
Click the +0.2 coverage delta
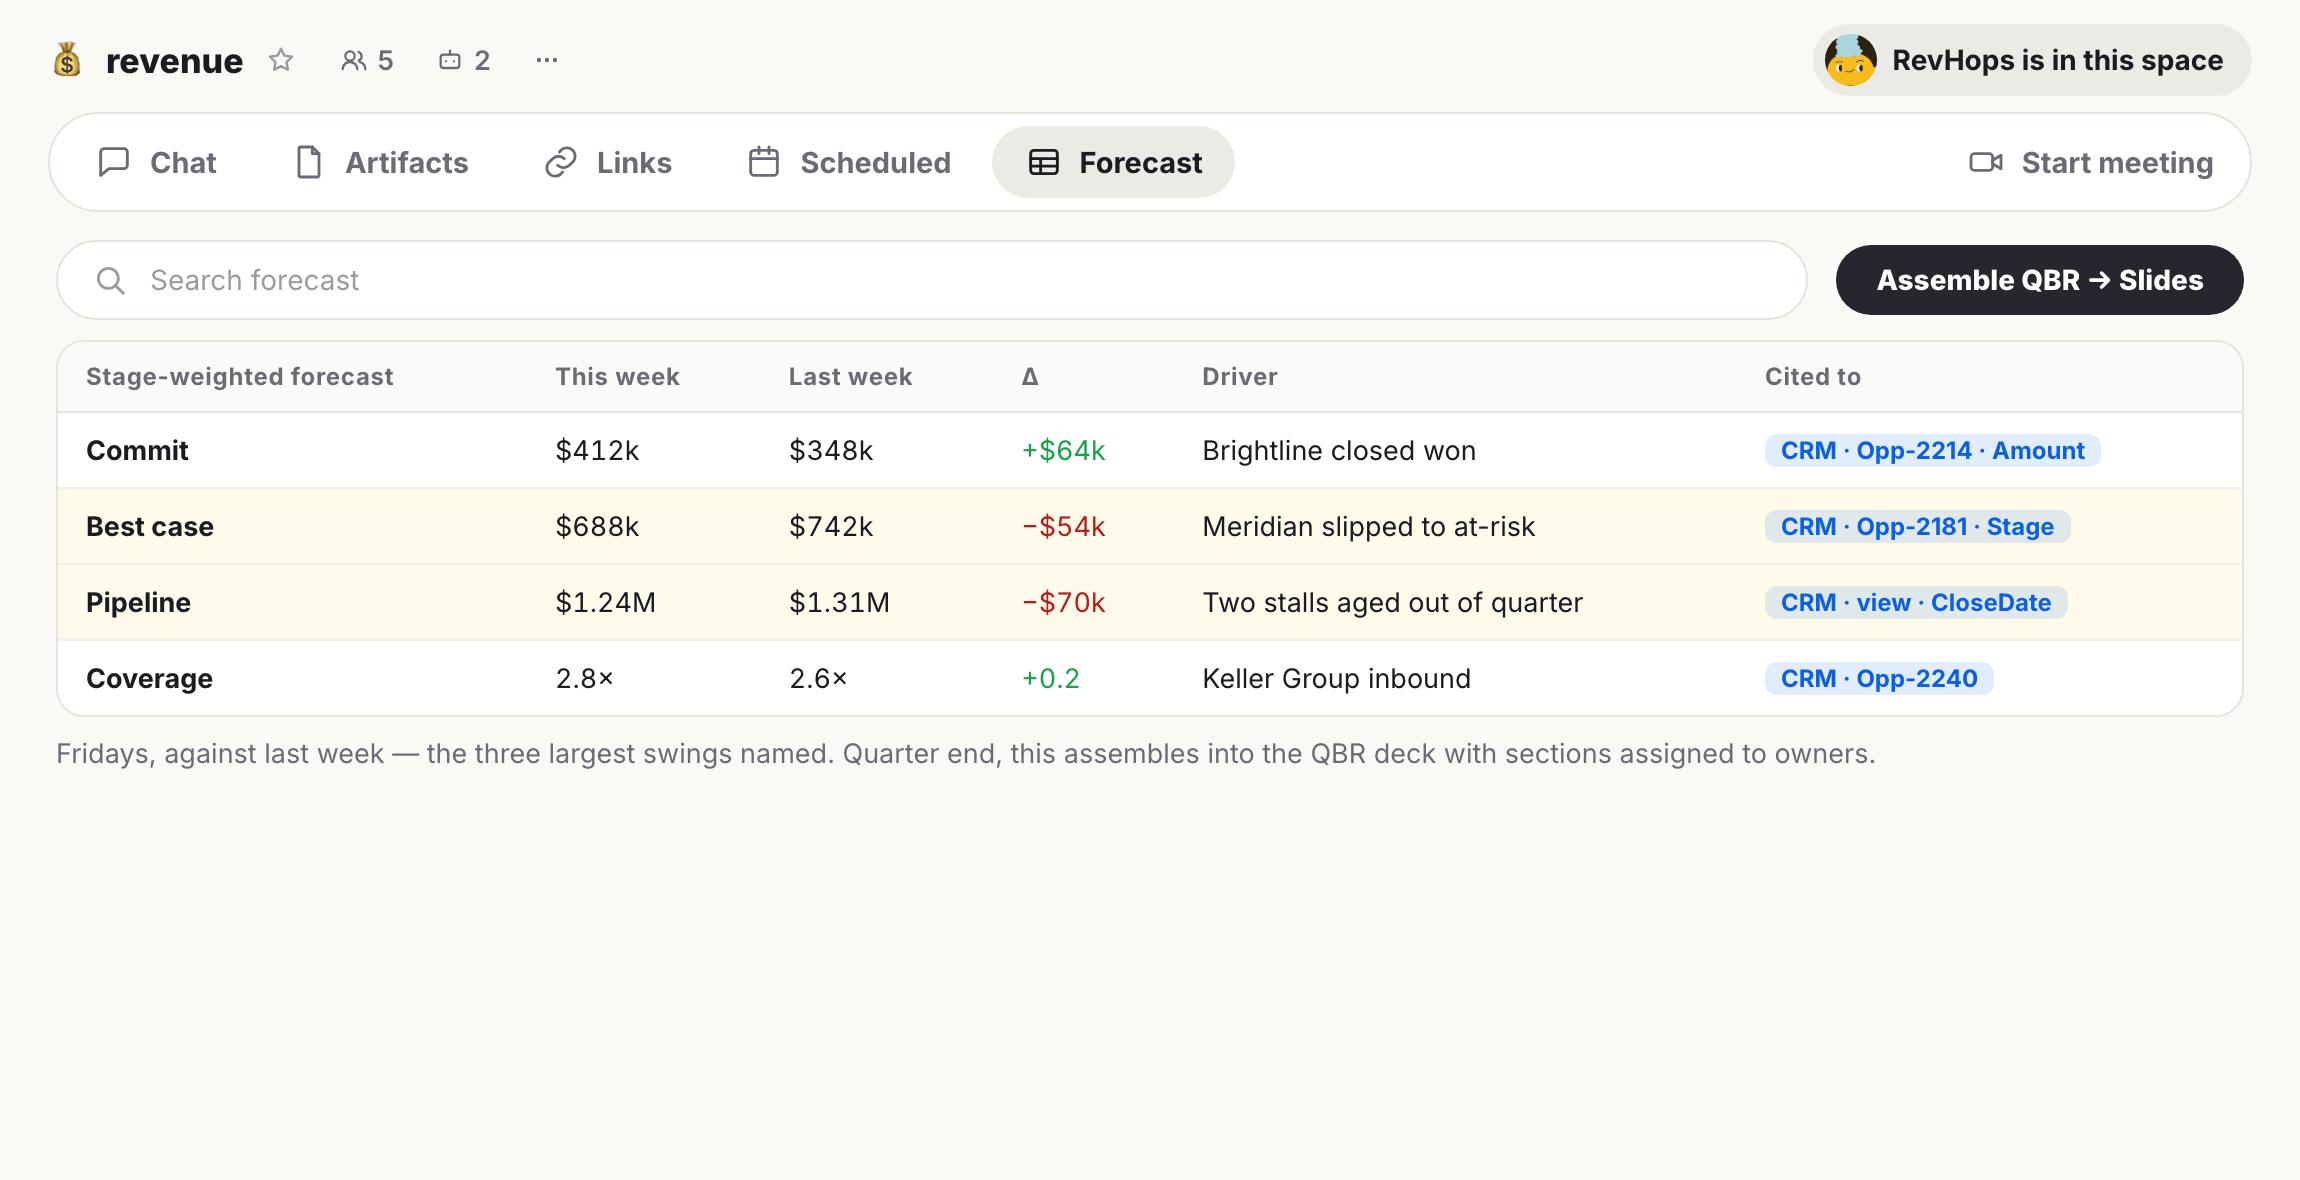pyautogui.click(x=1050, y=678)
